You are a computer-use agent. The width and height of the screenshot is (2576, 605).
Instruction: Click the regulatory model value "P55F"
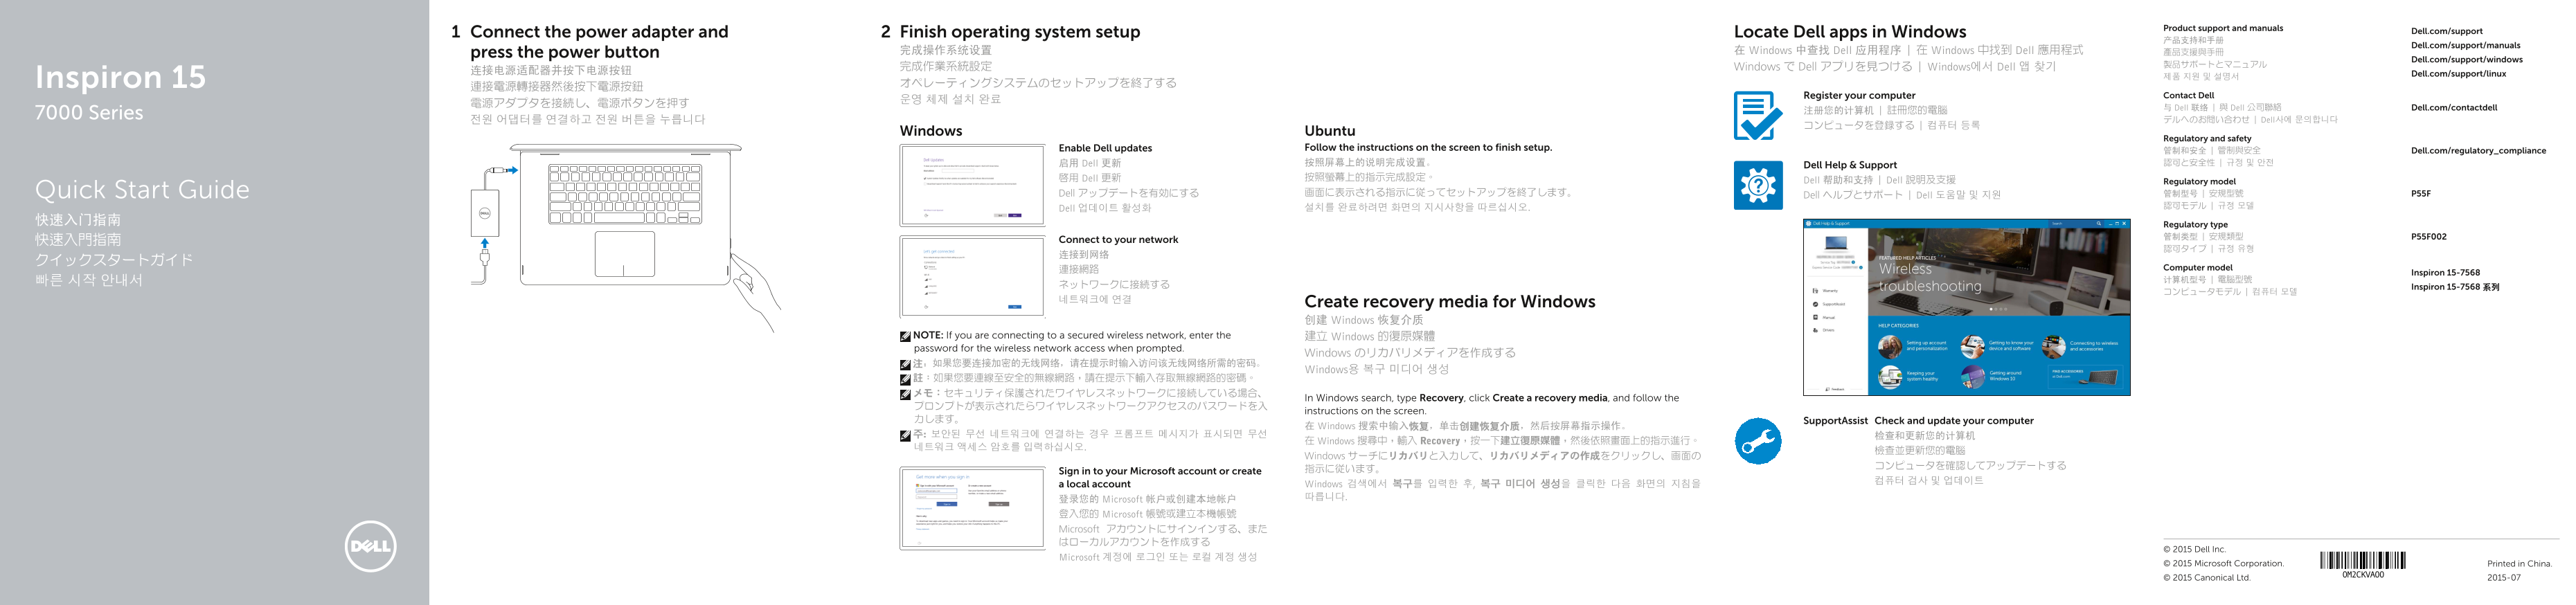2420,194
